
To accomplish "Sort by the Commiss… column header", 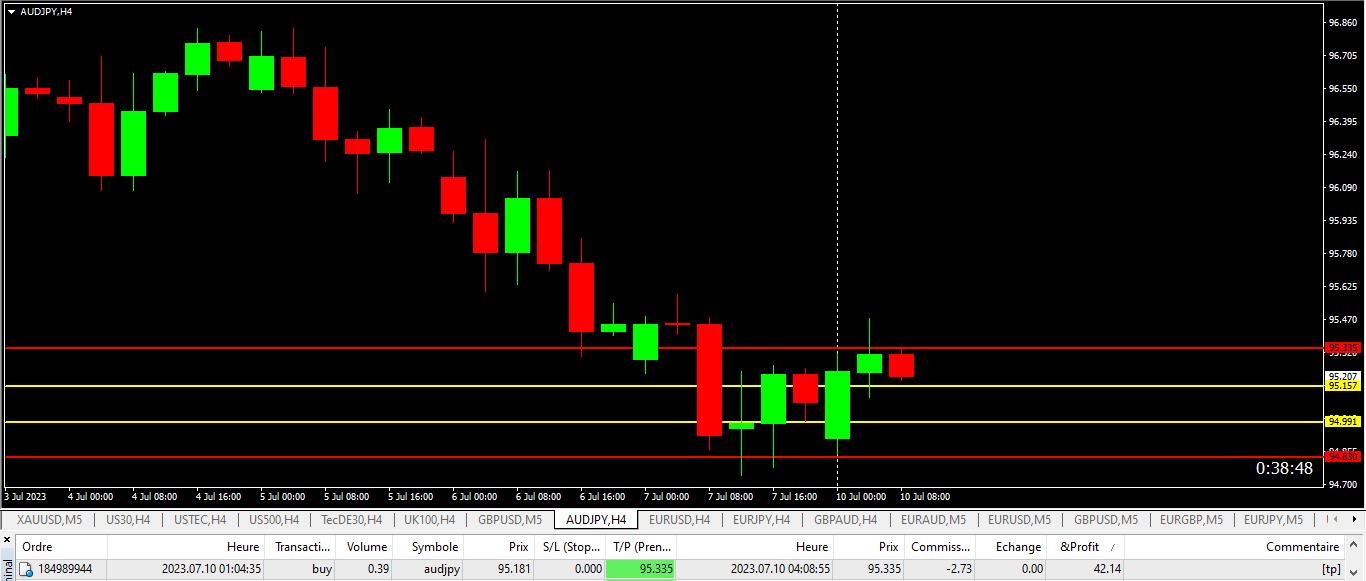I will tap(941, 547).
